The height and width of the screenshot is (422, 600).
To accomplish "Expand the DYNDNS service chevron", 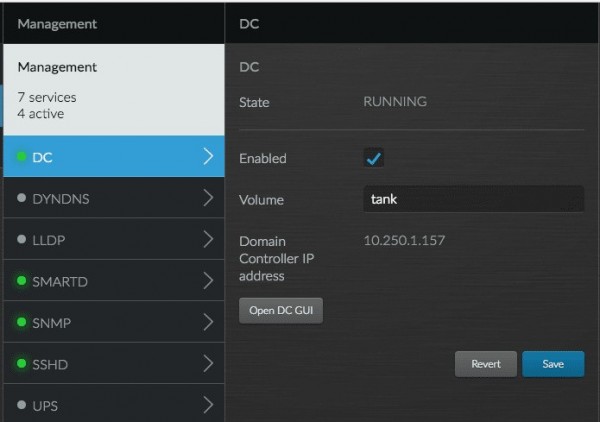I will [x=208, y=198].
